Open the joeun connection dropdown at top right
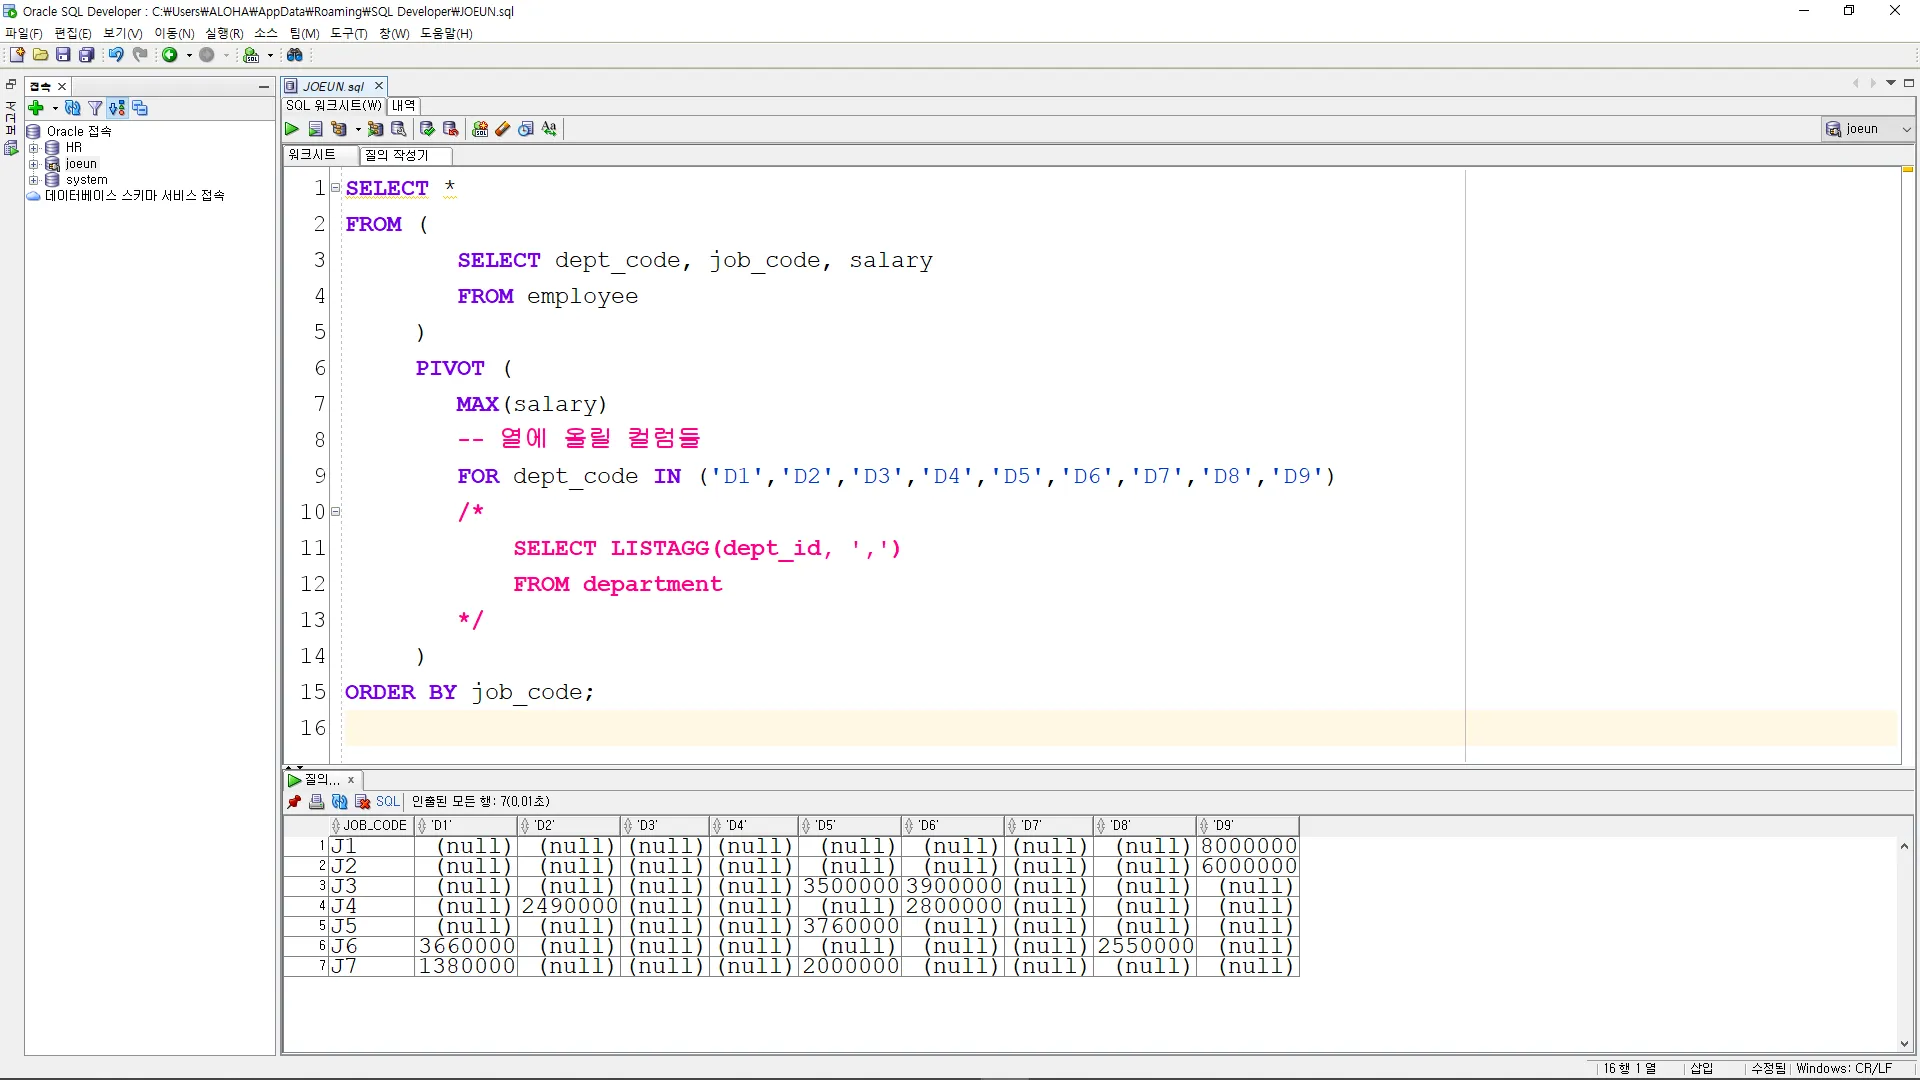This screenshot has width=1920, height=1080. (x=1906, y=129)
